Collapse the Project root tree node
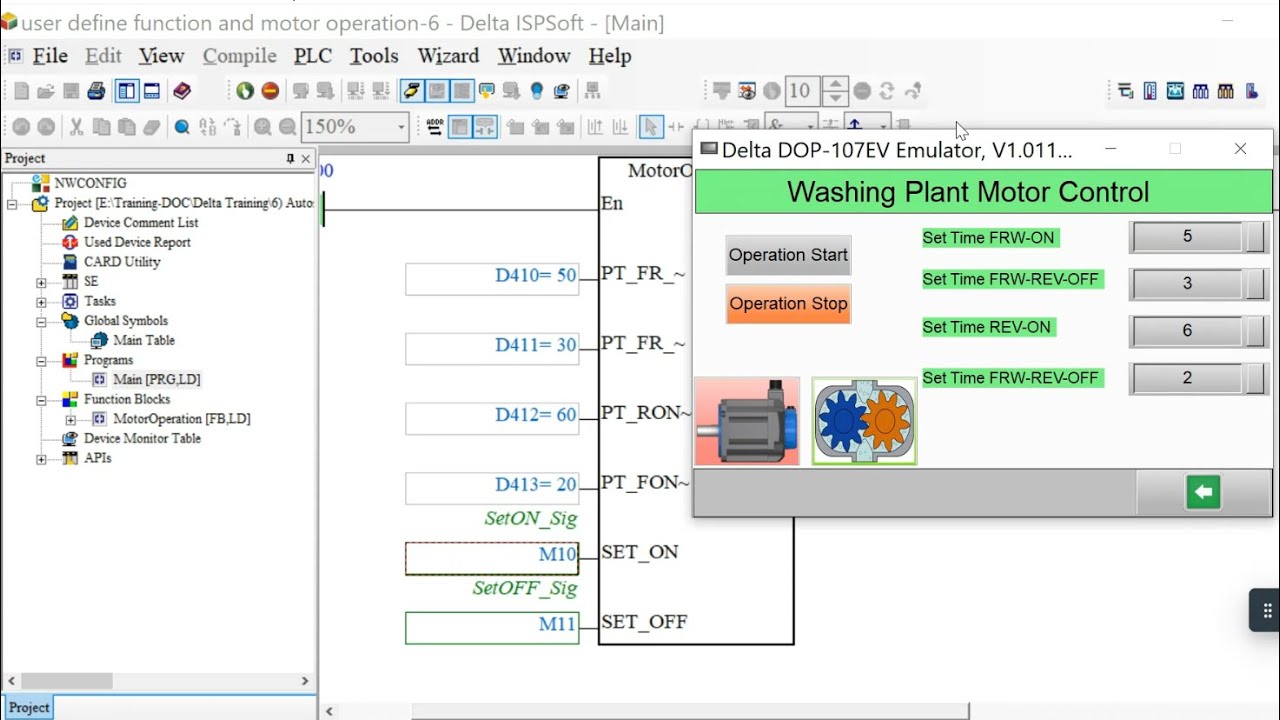Screen dimensions: 1280x720 [12, 203]
